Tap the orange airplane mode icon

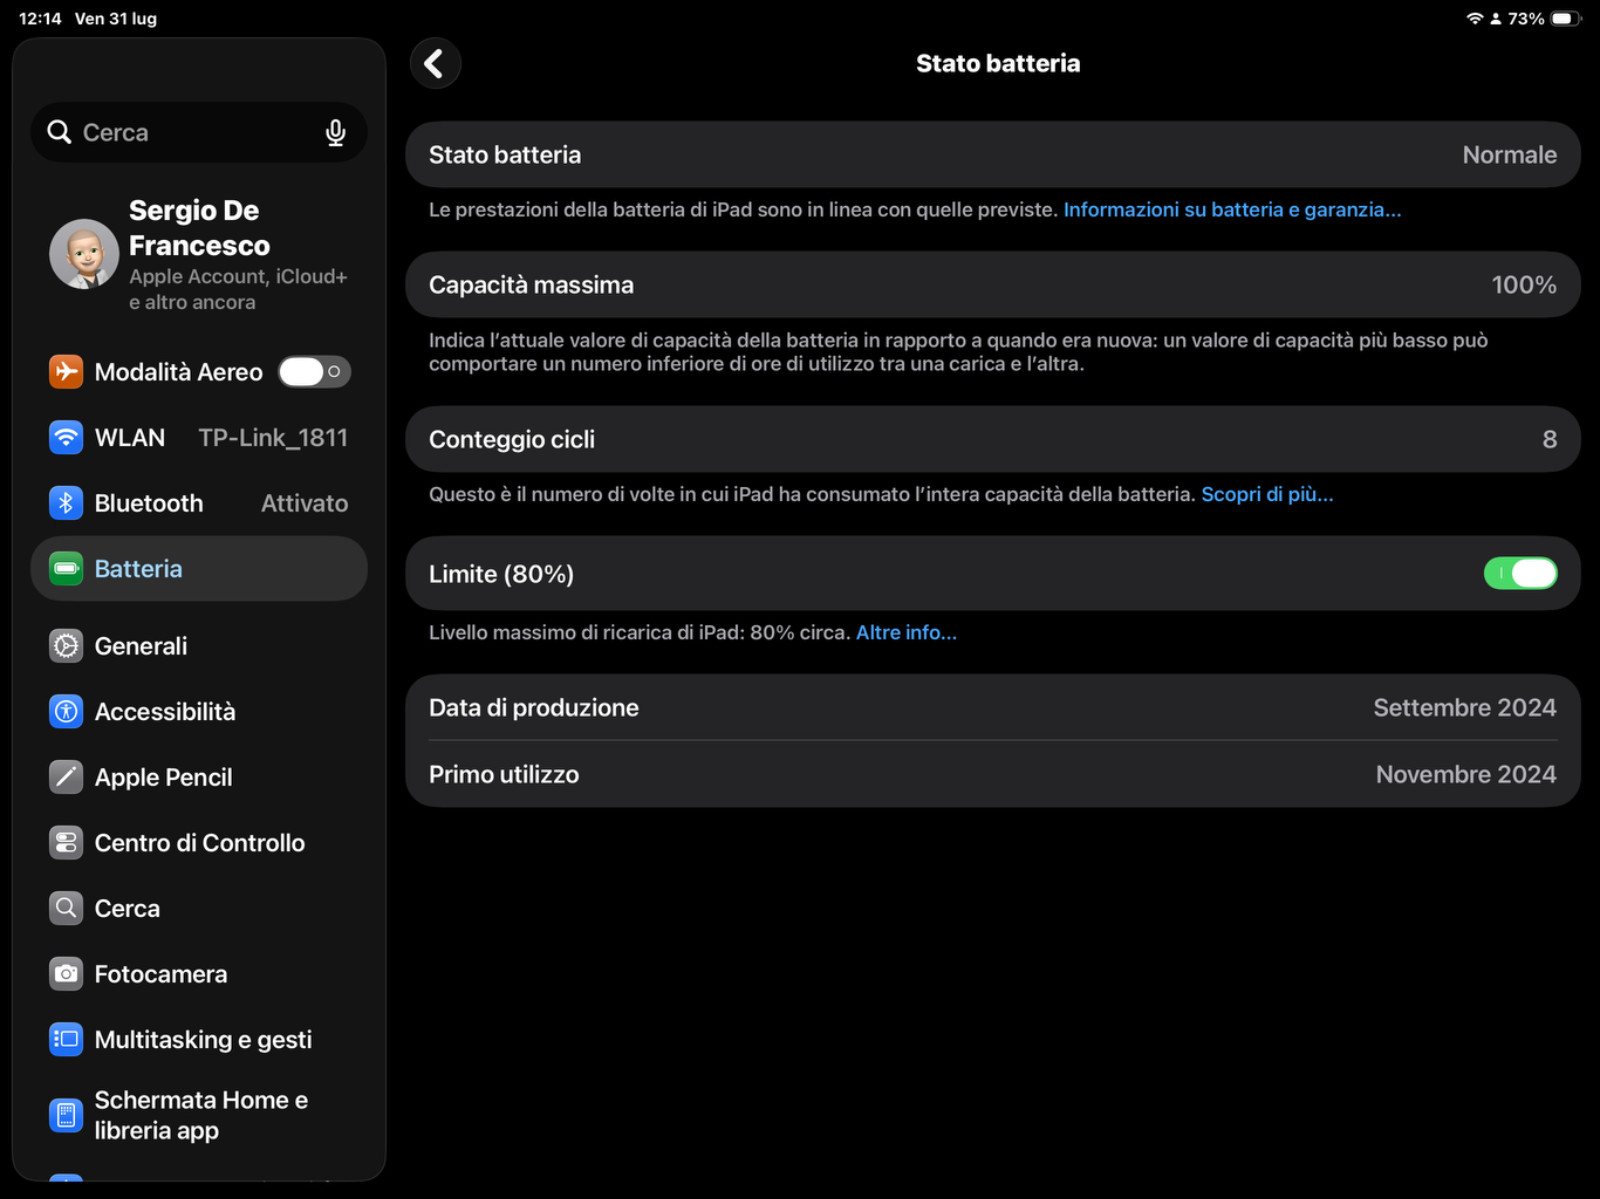click(x=66, y=372)
